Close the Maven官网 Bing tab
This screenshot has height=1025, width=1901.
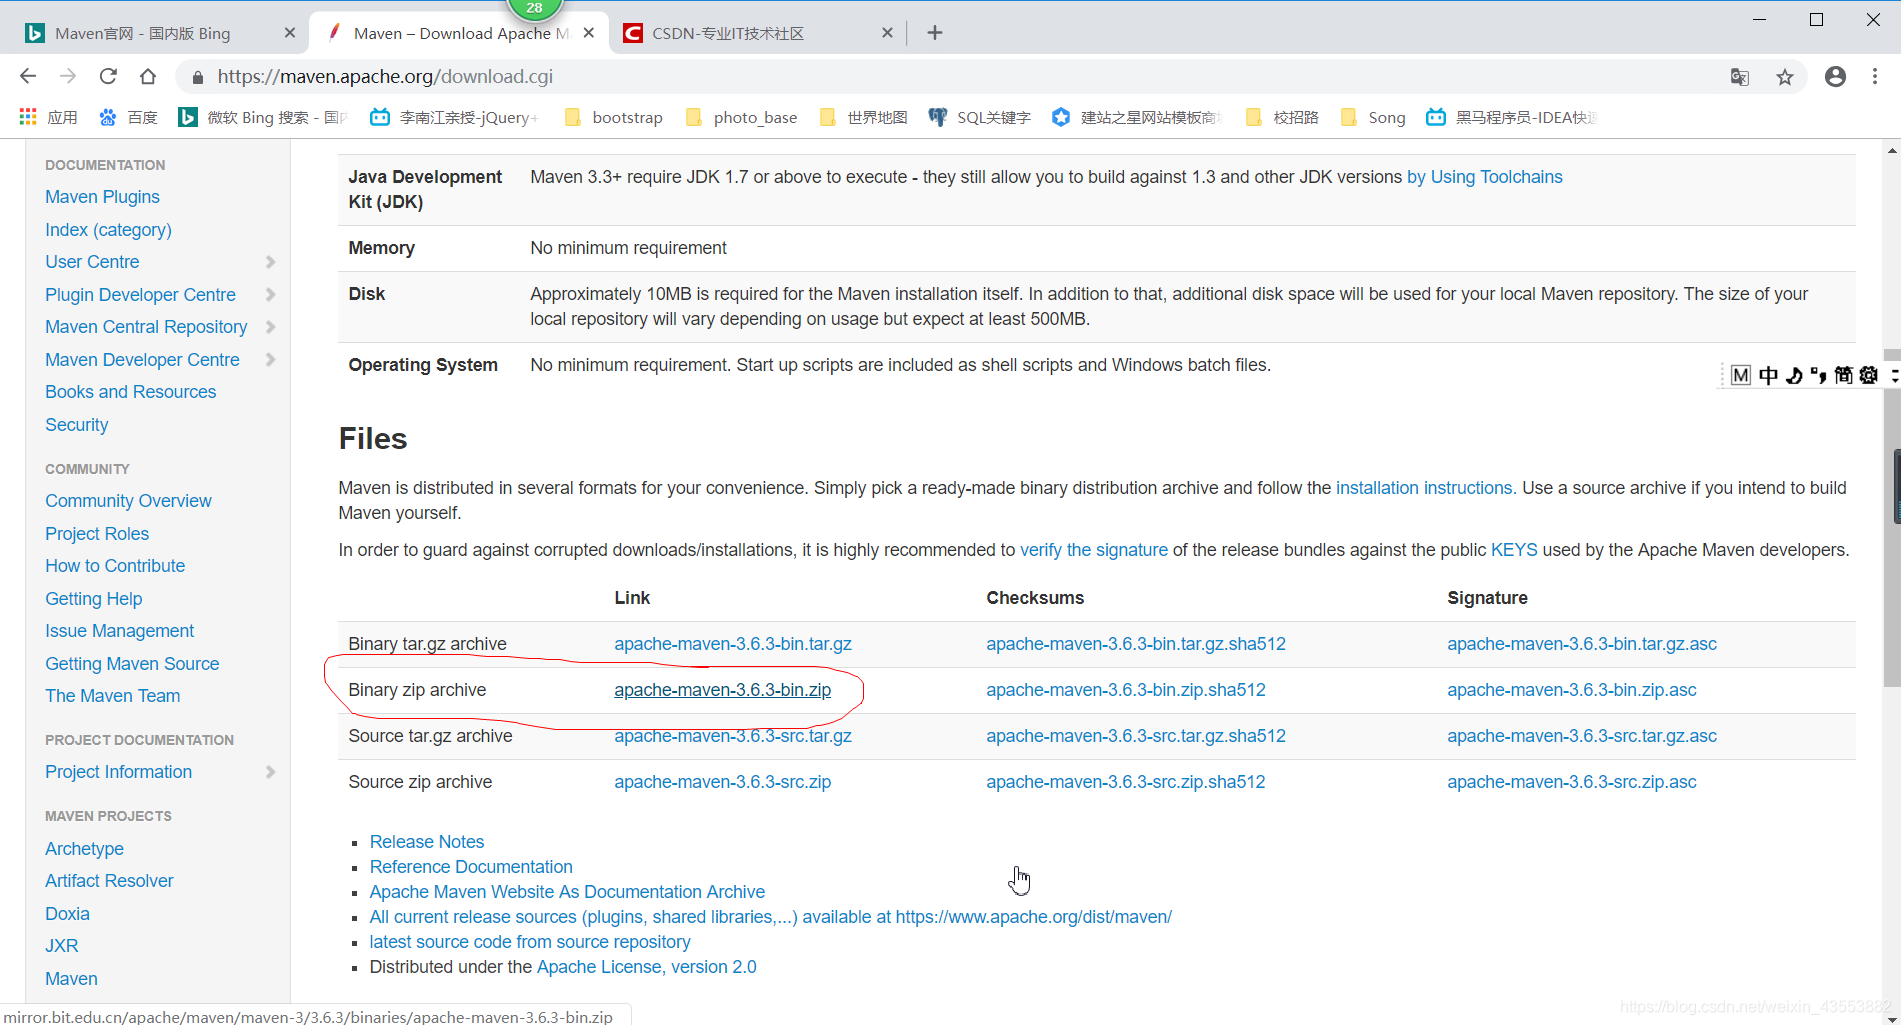(290, 33)
